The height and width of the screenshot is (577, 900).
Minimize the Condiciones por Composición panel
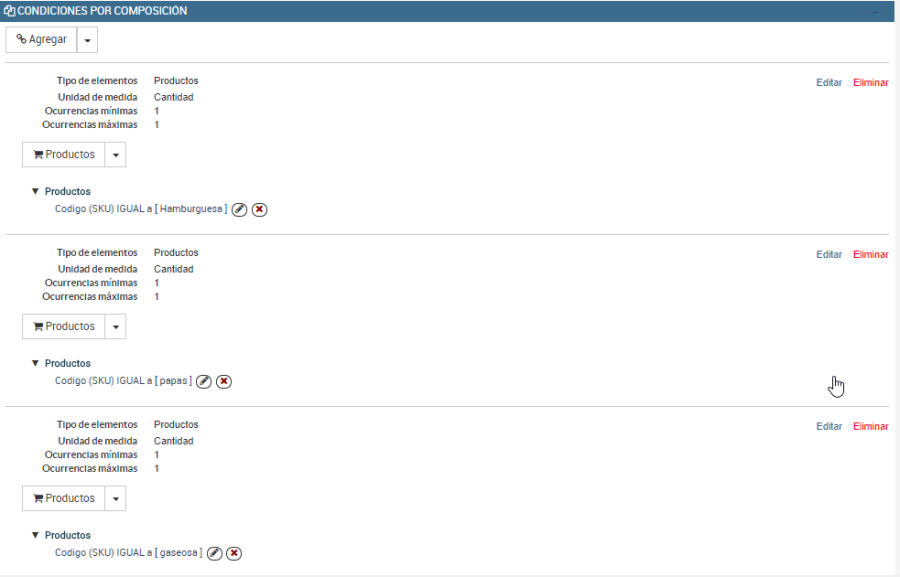[x=876, y=12]
